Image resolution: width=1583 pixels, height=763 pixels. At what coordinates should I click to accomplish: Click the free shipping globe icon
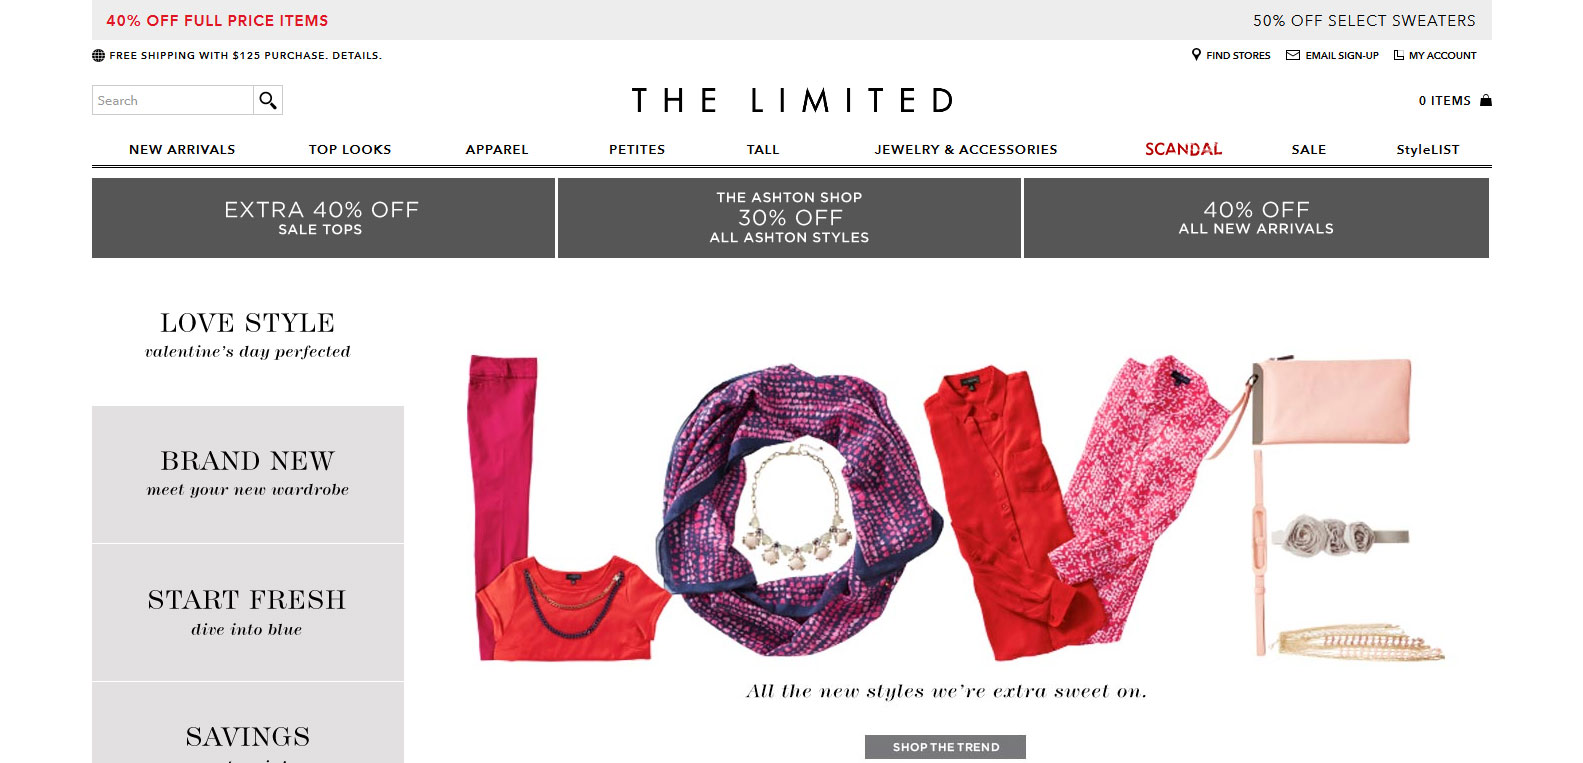click(x=98, y=56)
